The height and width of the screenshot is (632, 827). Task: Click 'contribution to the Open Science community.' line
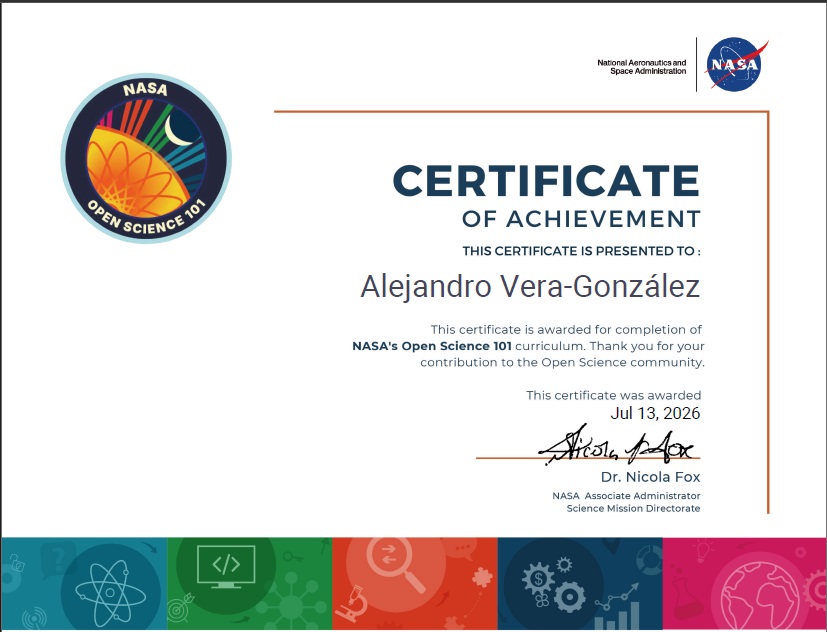pyautogui.click(x=562, y=362)
